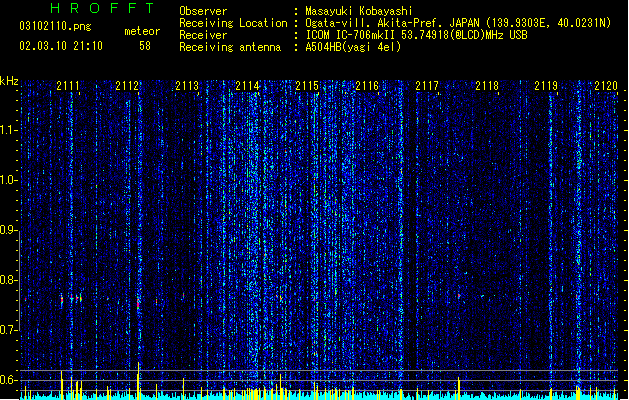Click the 2111 time marker
This screenshot has height=400, width=629.
[x=68, y=86]
